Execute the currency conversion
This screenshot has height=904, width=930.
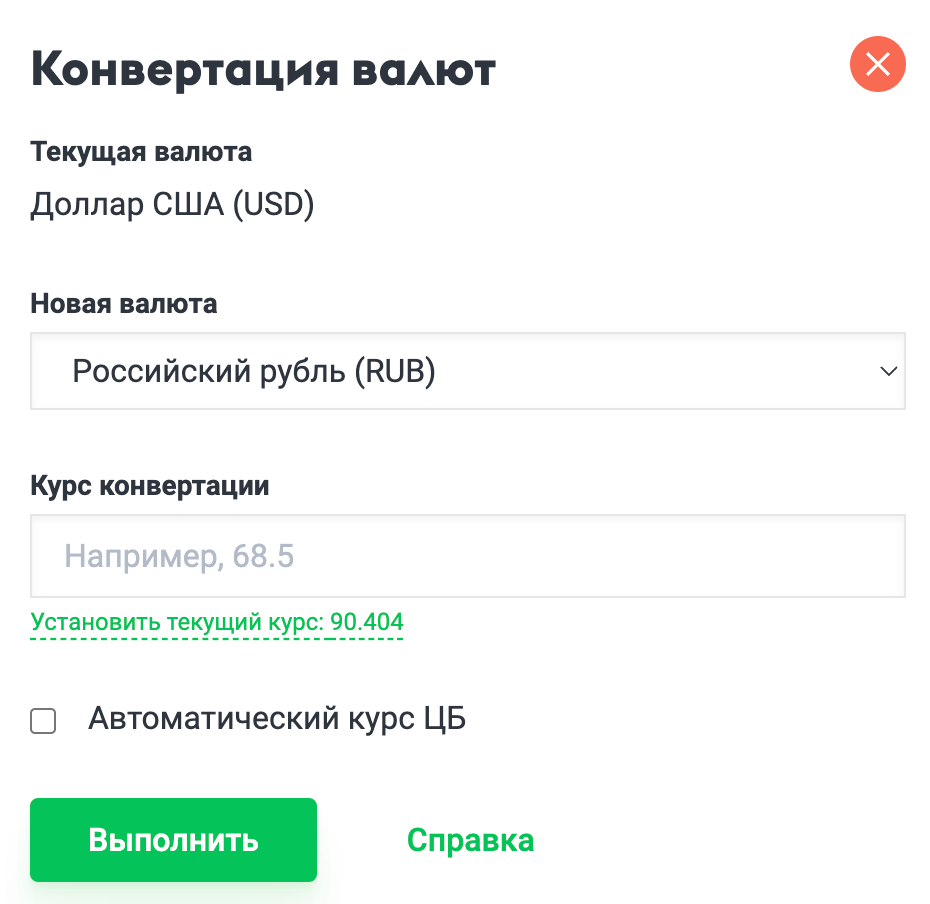(173, 839)
